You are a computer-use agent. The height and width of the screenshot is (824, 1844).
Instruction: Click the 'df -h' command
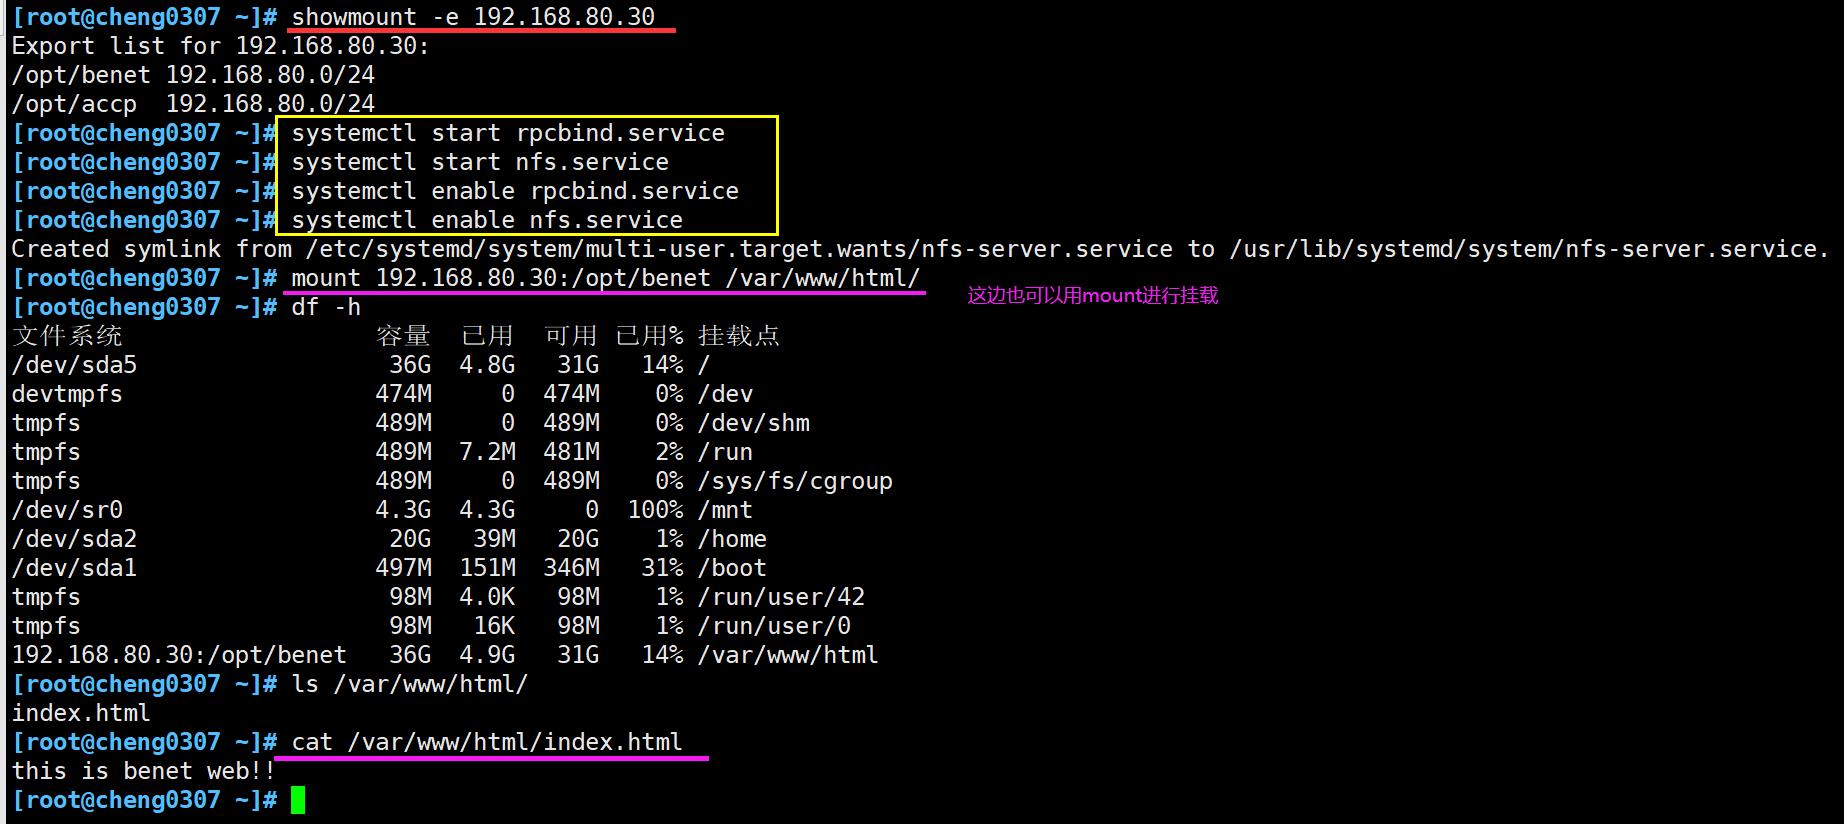[x=326, y=307]
